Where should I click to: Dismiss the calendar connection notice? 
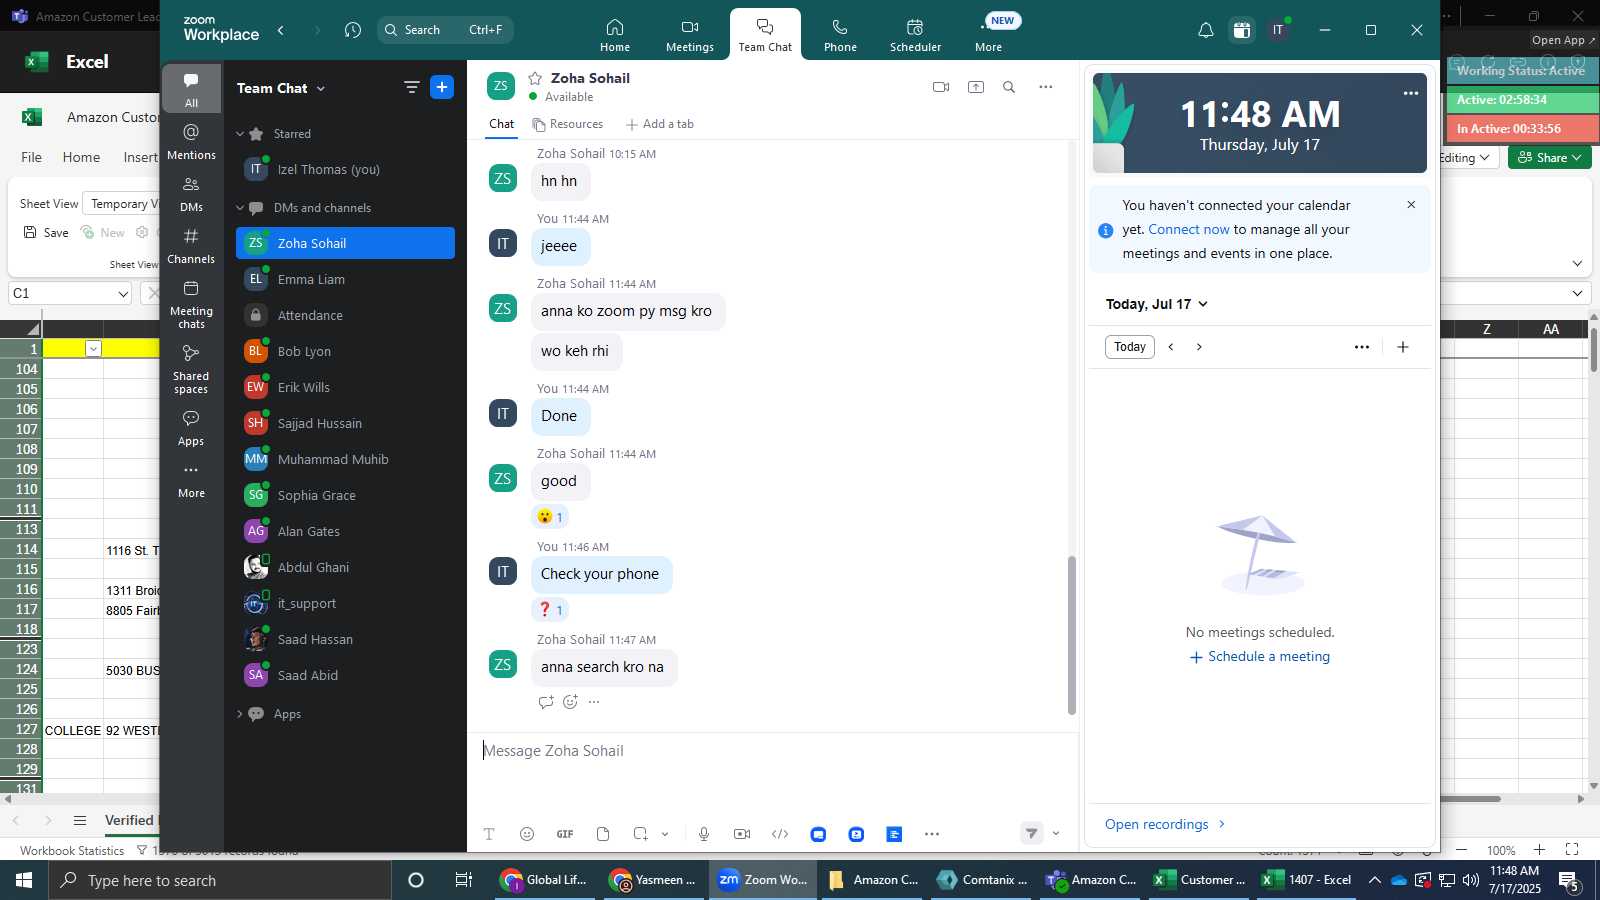[x=1411, y=205]
